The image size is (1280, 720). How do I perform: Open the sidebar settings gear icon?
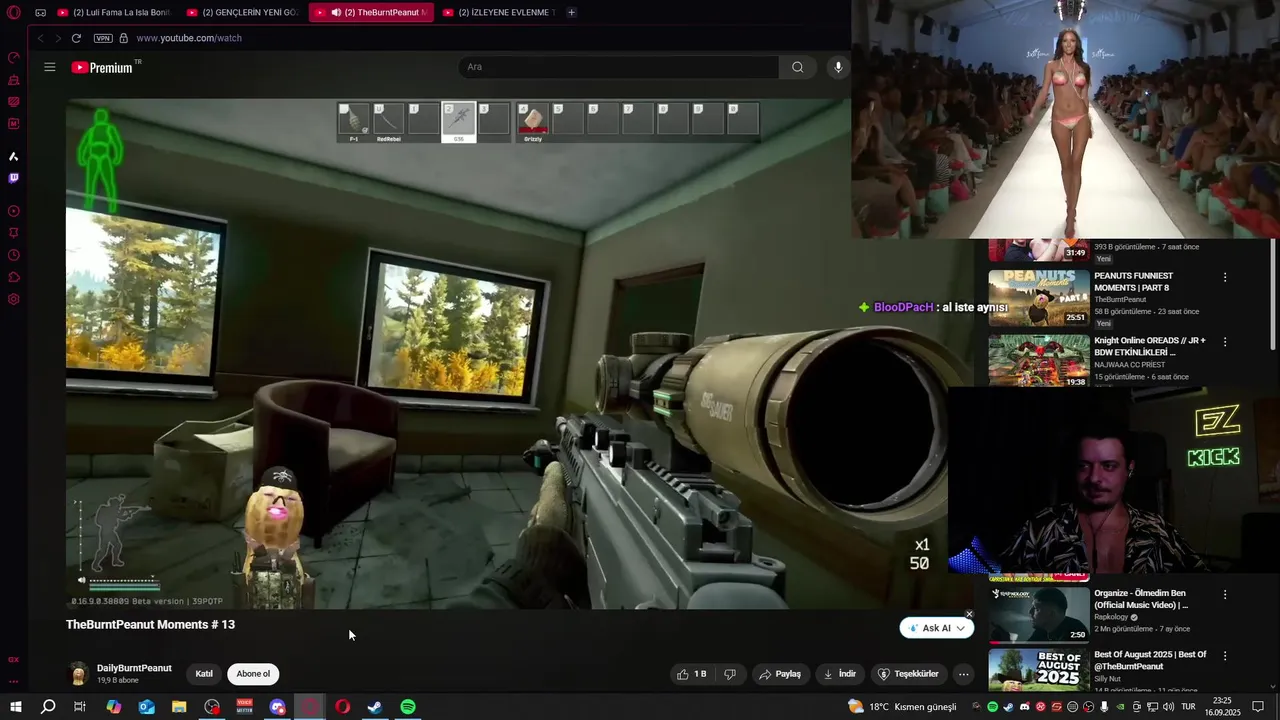pos(14,299)
